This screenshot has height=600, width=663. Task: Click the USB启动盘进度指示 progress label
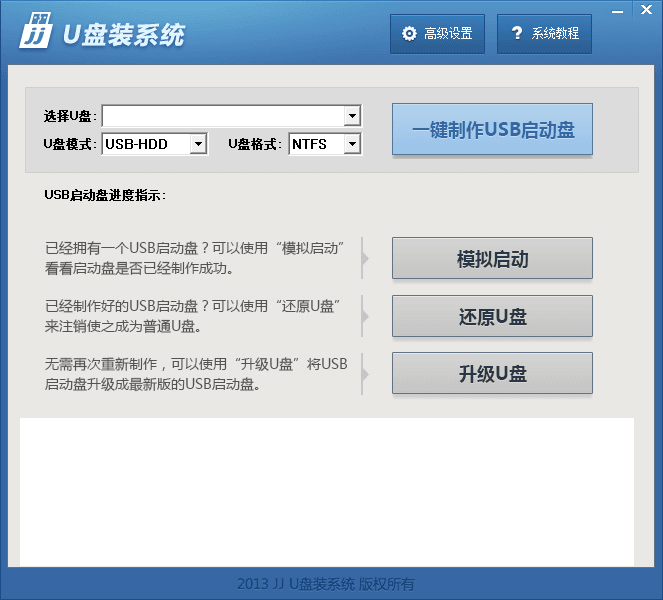pos(105,195)
